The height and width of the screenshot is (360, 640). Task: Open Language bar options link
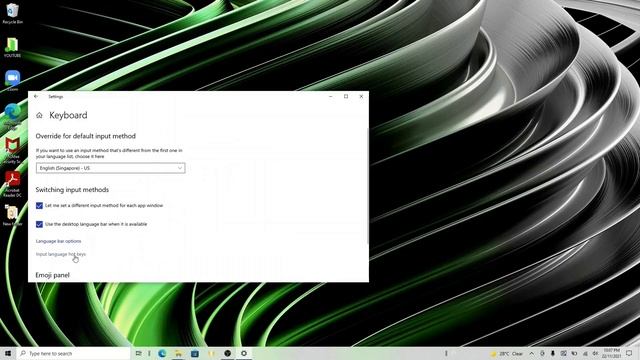[x=58, y=241]
